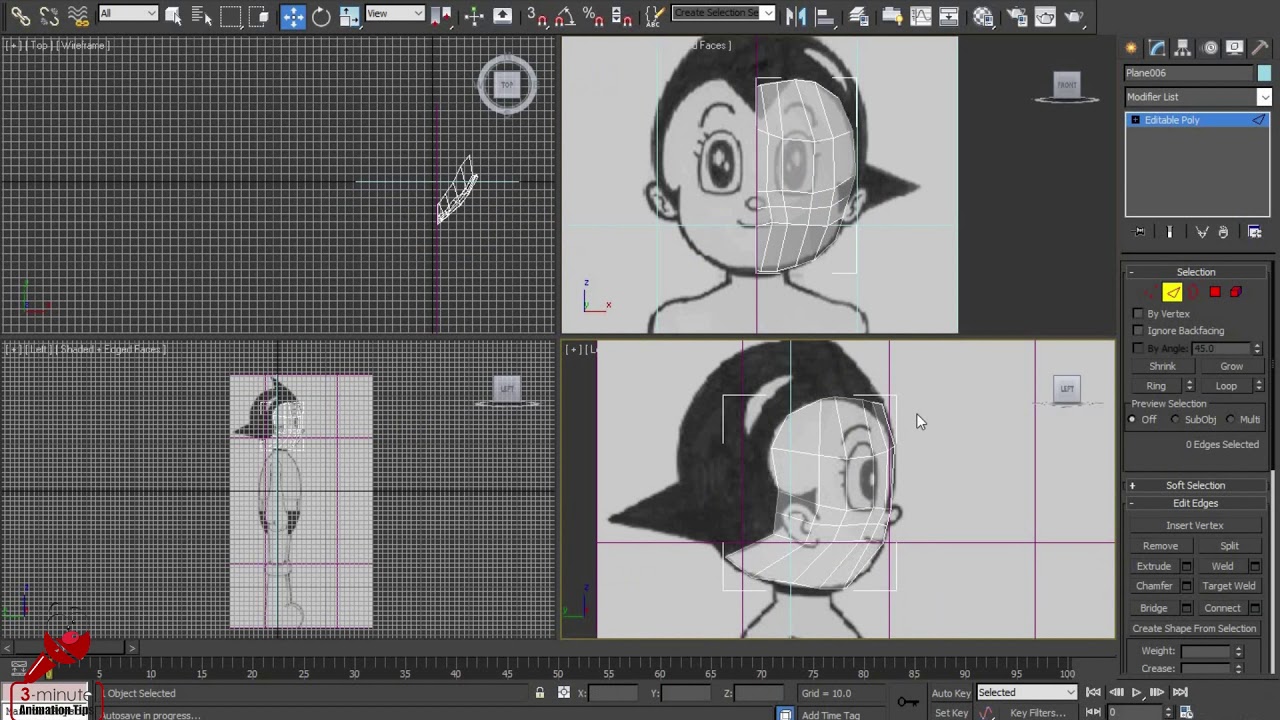1280x720 pixels.
Task: Toggle the selection lock icon
Action: pyautogui.click(x=540, y=693)
